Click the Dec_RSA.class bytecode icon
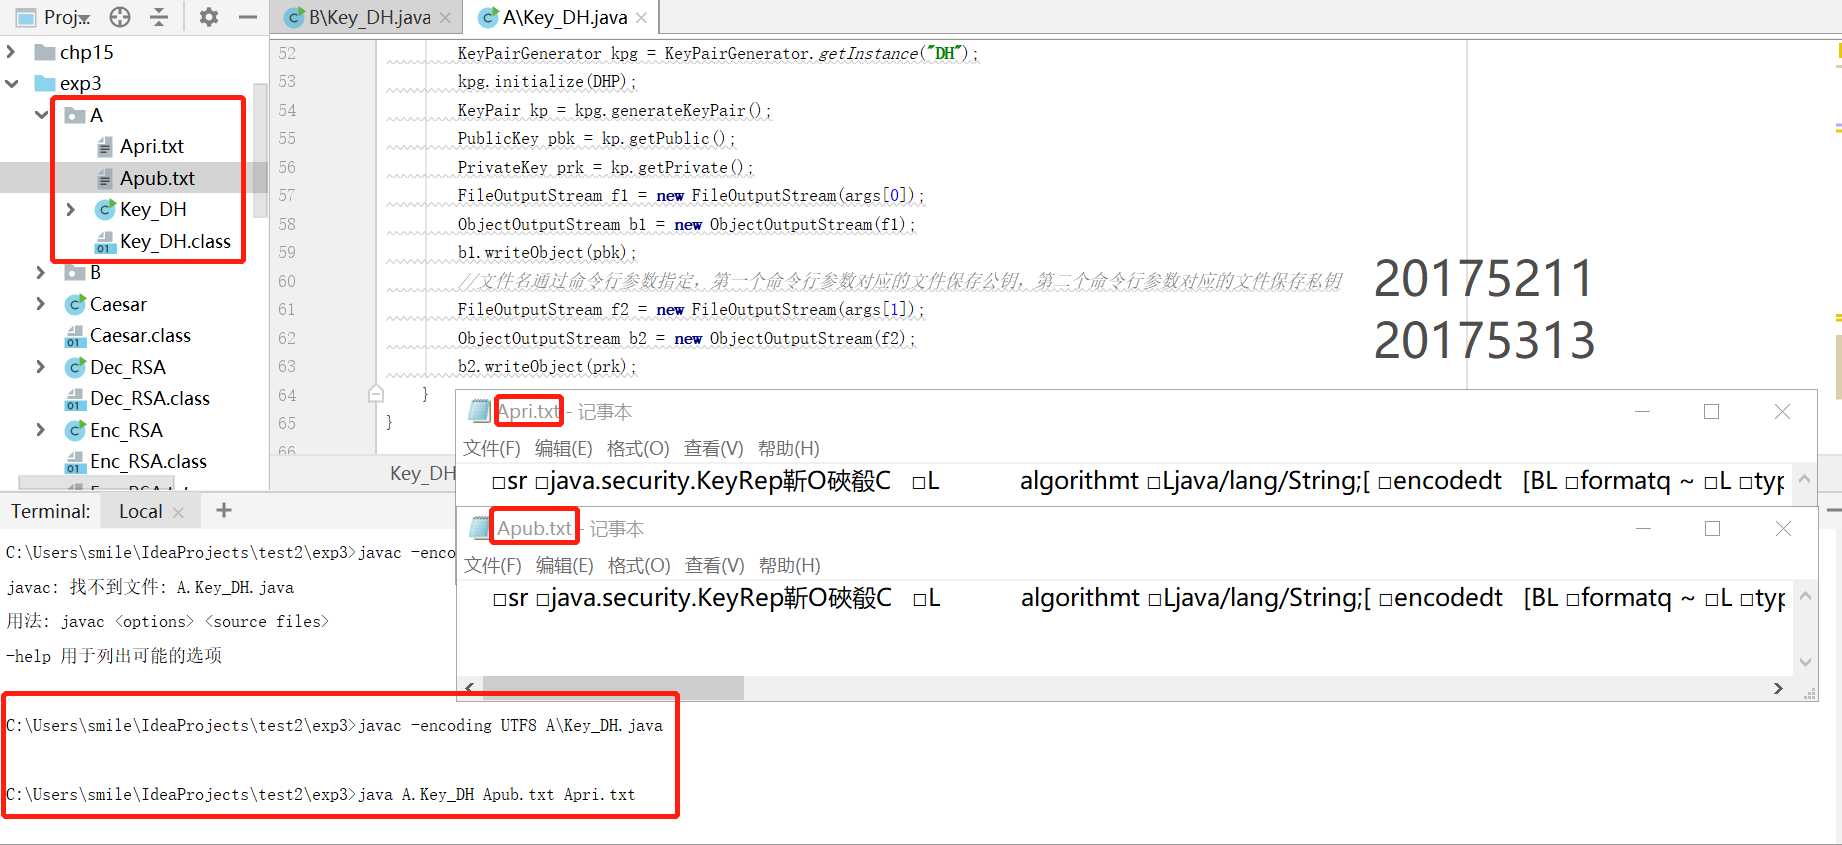The width and height of the screenshot is (1842, 845). (x=75, y=399)
